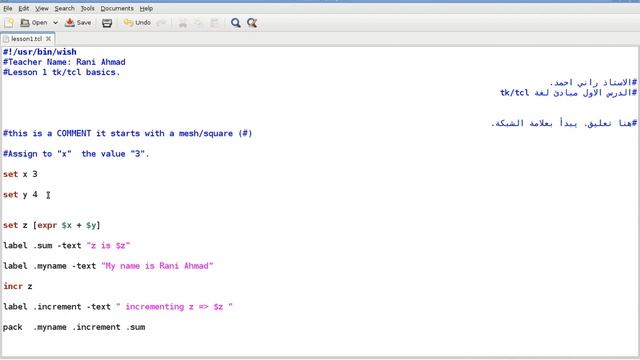Open the Tools menu
640x360 pixels.
87,8
